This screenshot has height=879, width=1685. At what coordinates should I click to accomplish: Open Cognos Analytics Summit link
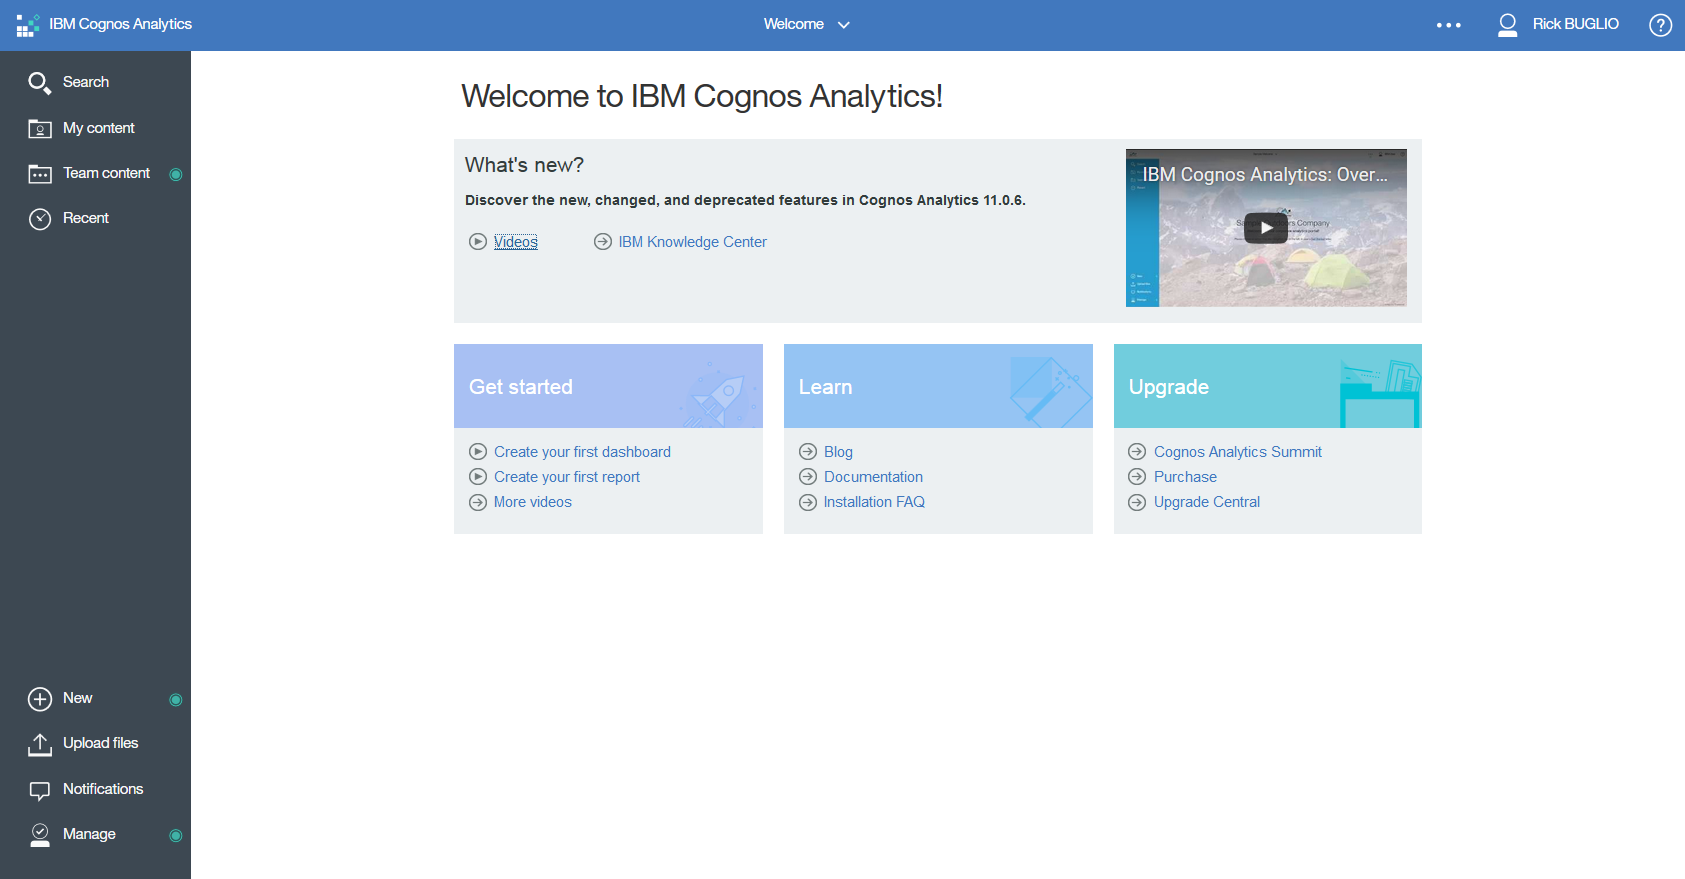click(x=1238, y=452)
